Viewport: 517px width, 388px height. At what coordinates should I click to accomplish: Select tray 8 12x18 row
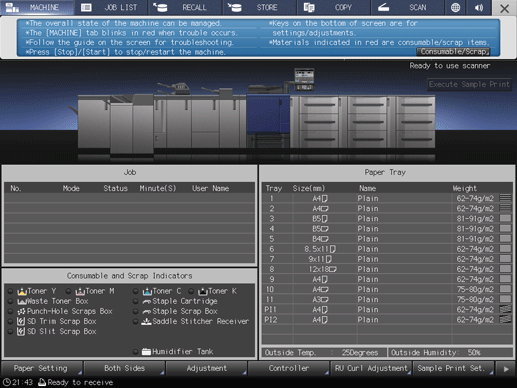[x=387, y=269]
